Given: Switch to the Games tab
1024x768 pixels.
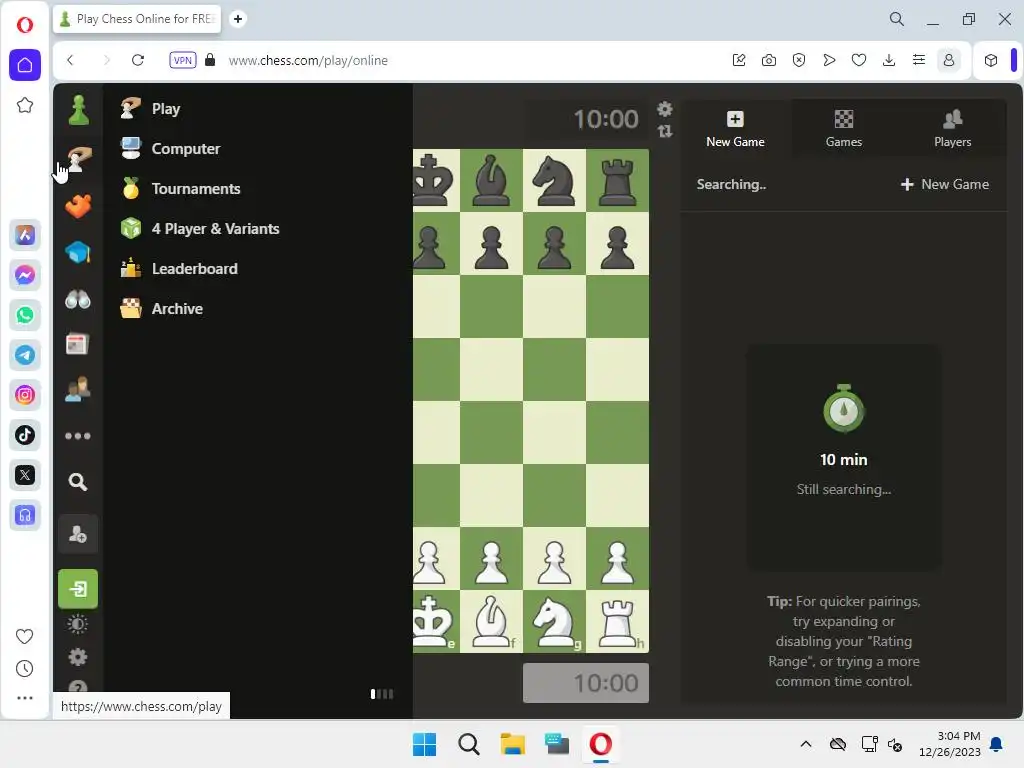Looking at the screenshot, I should tap(844, 129).
